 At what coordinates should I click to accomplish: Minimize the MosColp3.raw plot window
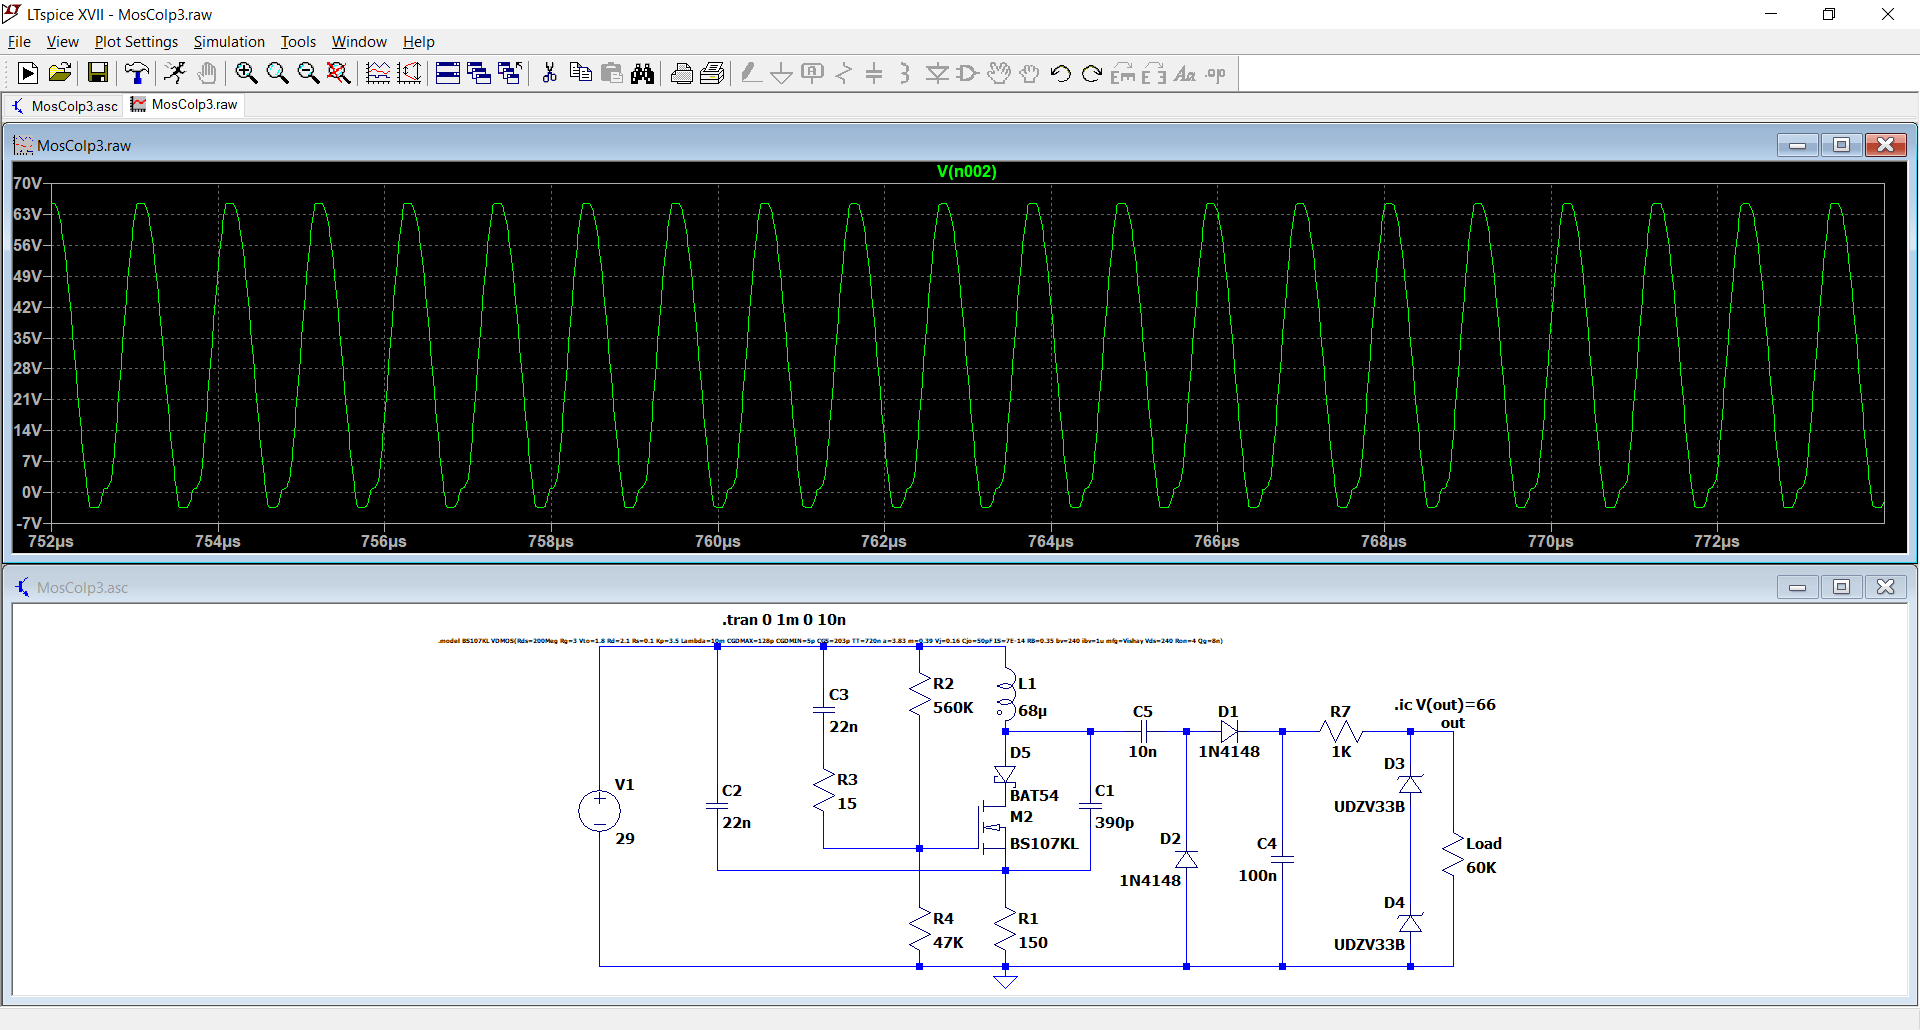pos(1797,145)
